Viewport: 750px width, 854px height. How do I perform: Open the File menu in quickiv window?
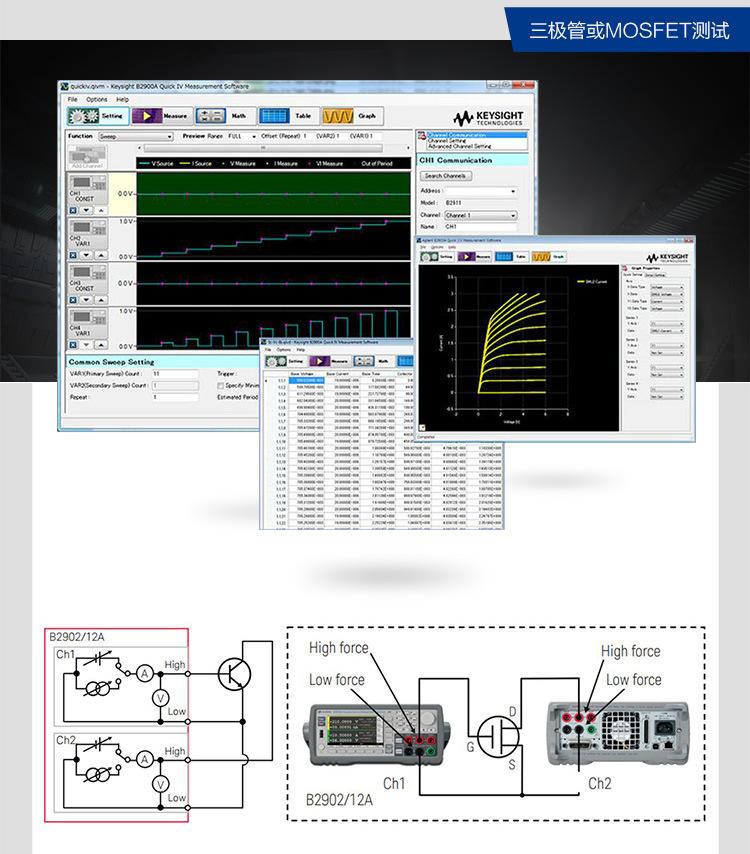72,100
